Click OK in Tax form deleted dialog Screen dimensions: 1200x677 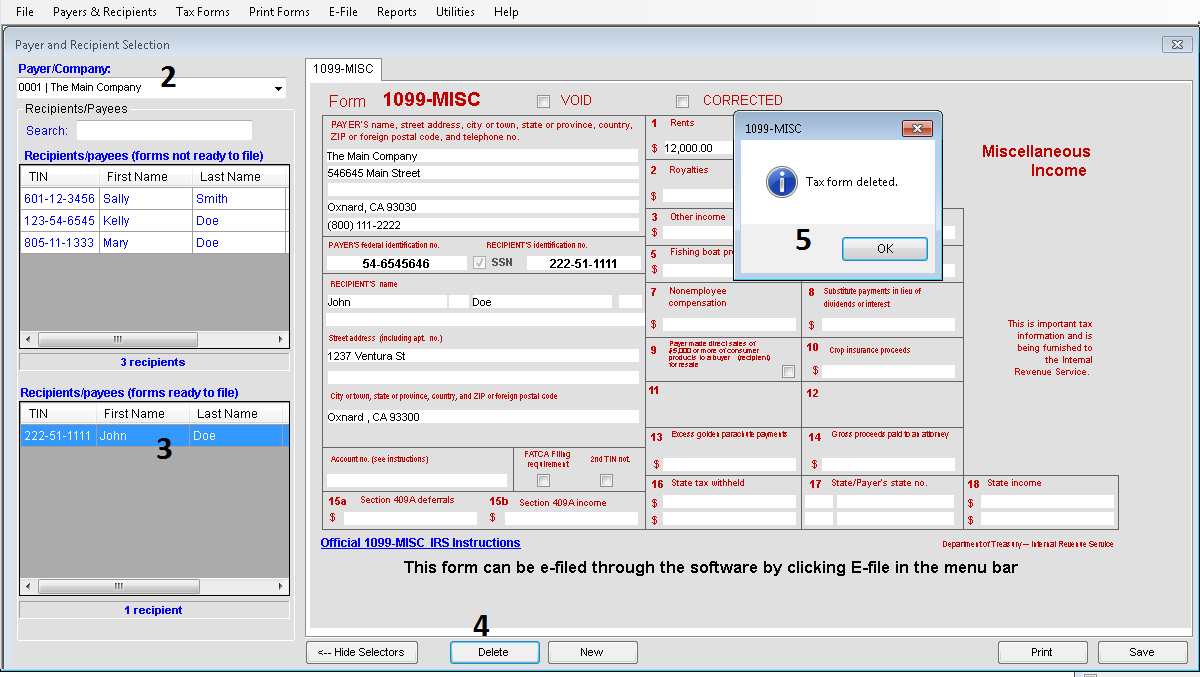885,249
